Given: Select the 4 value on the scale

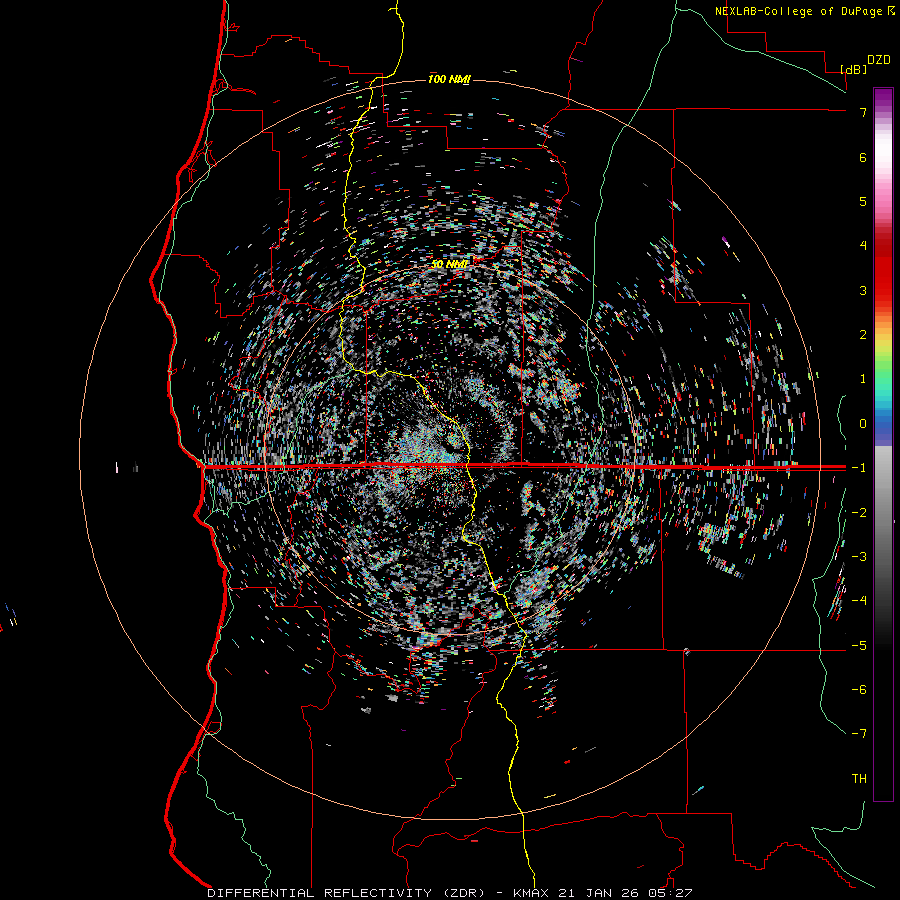Looking at the screenshot, I should [863, 246].
